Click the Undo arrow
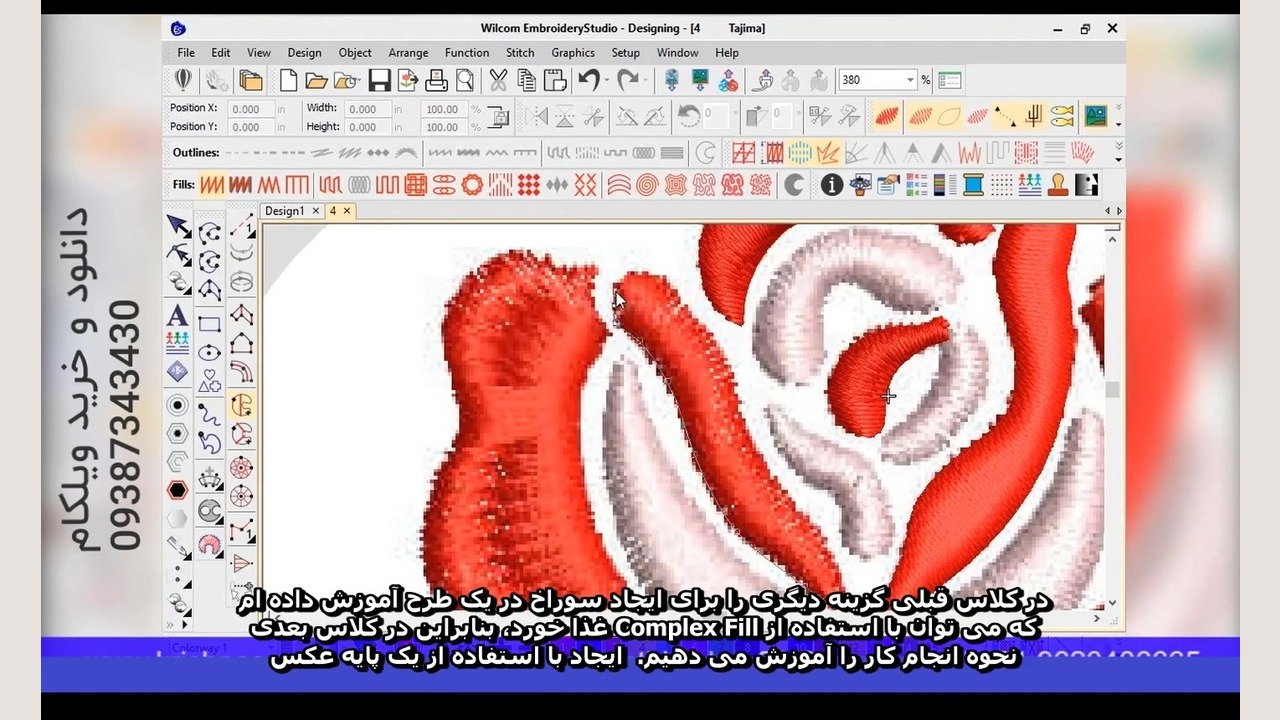1280x720 pixels. [x=587, y=81]
